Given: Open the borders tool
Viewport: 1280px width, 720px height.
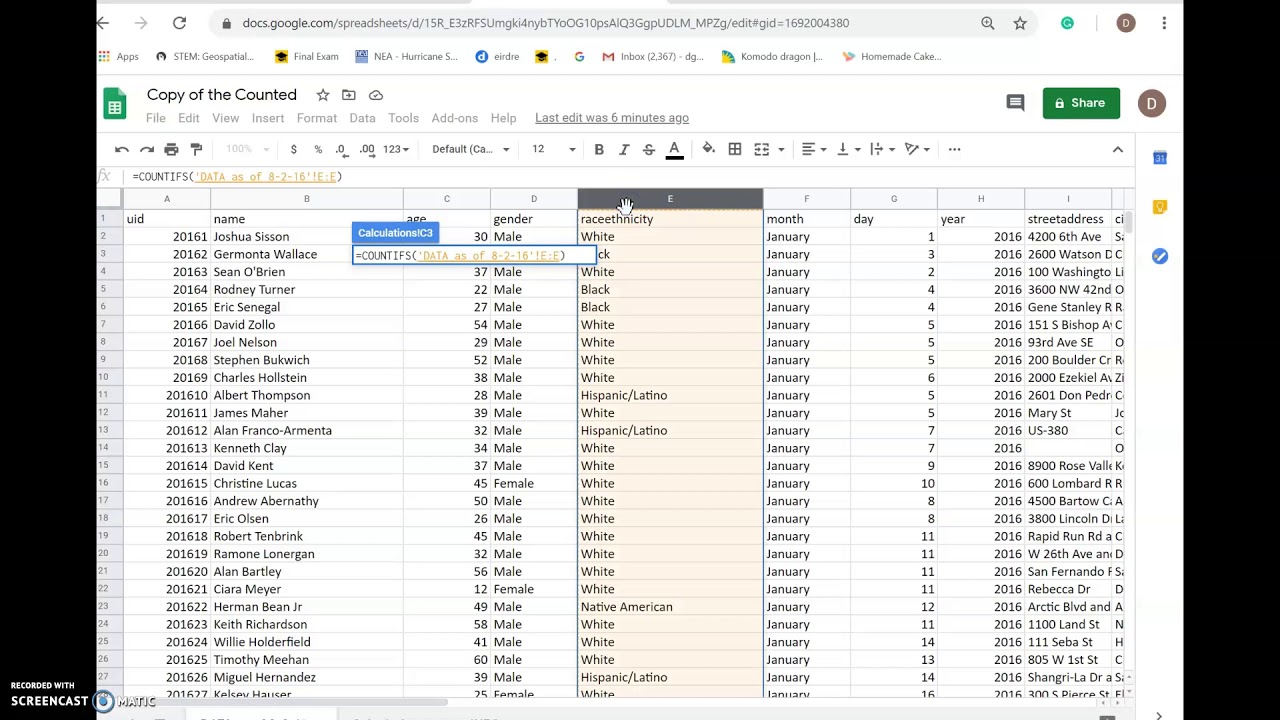Looking at the screenshot, I should coord(735,149).
